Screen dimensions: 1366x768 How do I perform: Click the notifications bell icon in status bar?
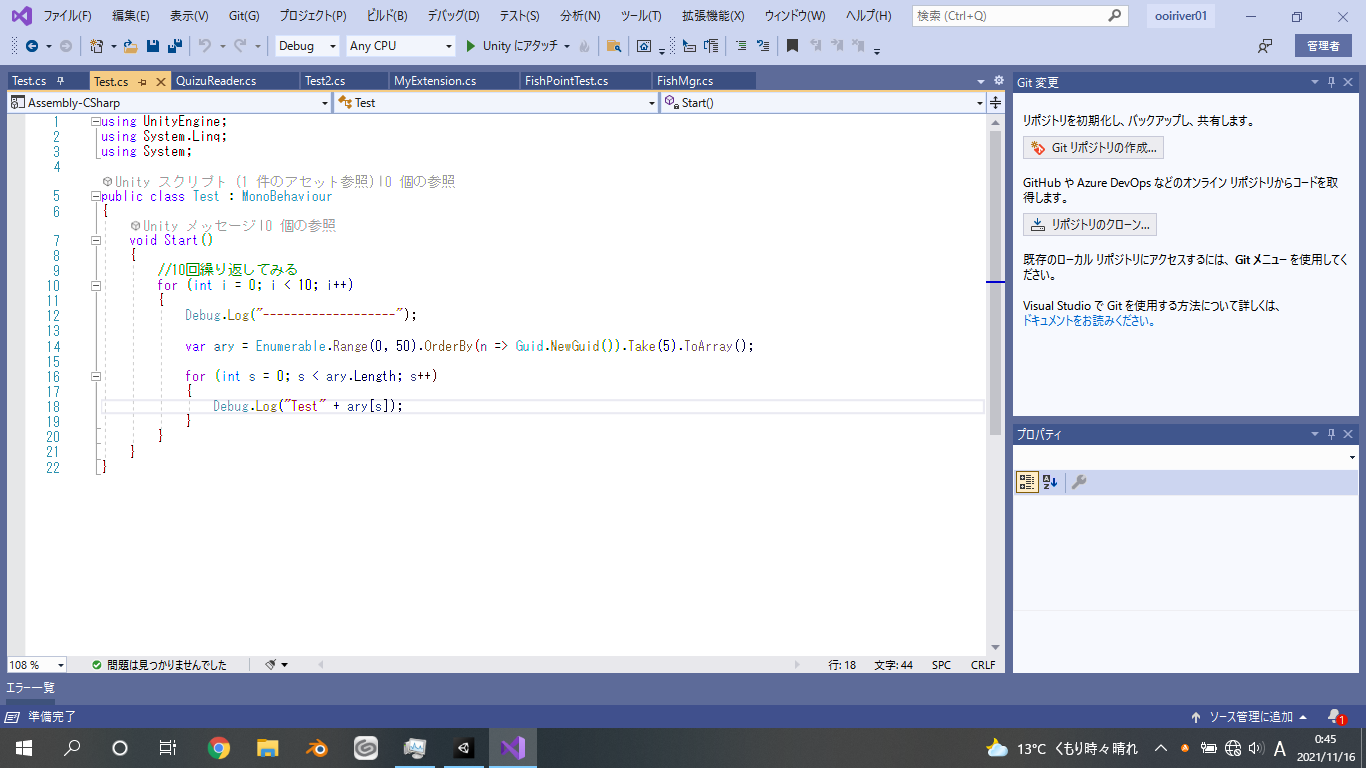tap(1335, 717)
